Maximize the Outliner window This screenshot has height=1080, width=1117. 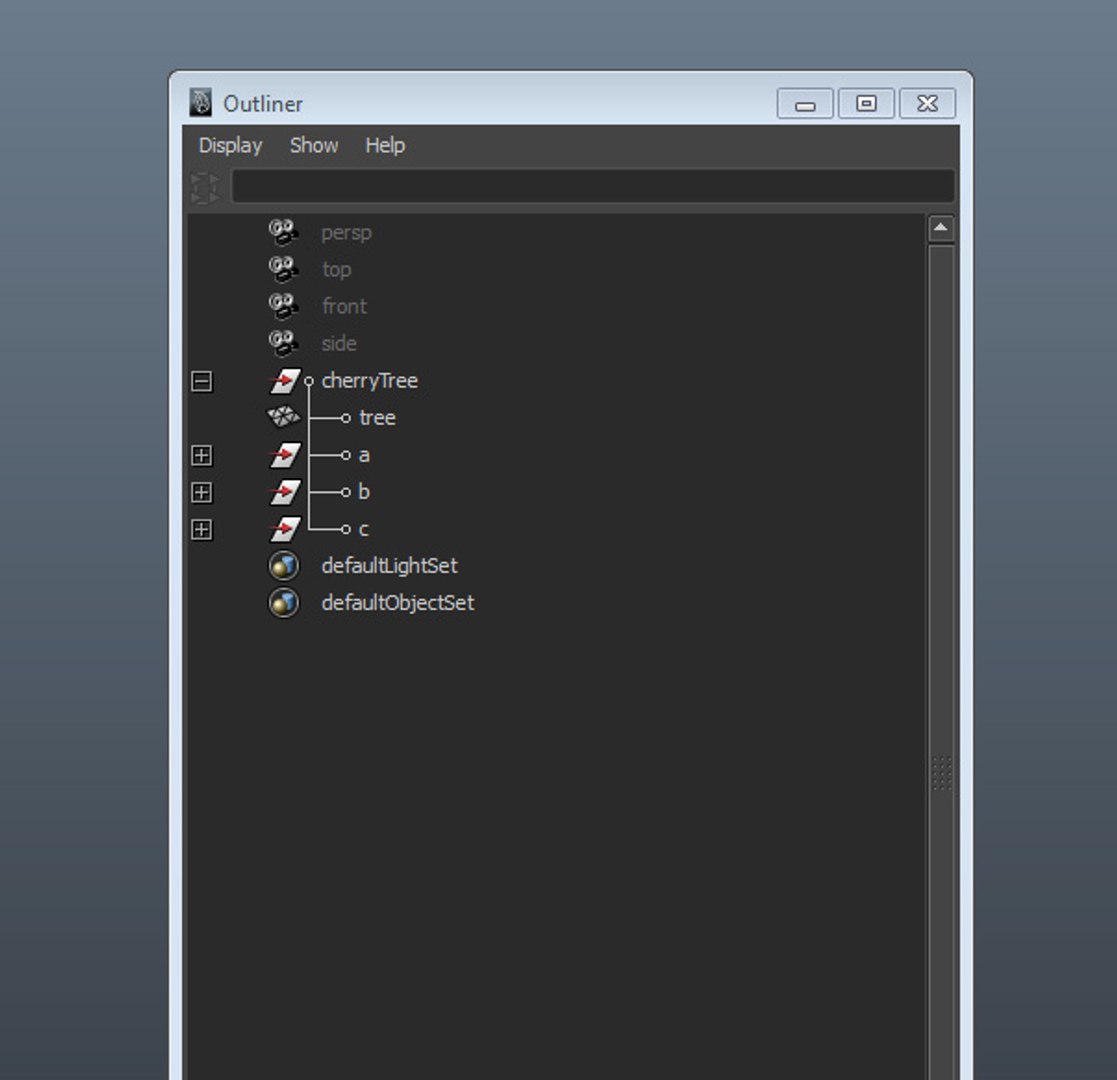tap(866, 104)
